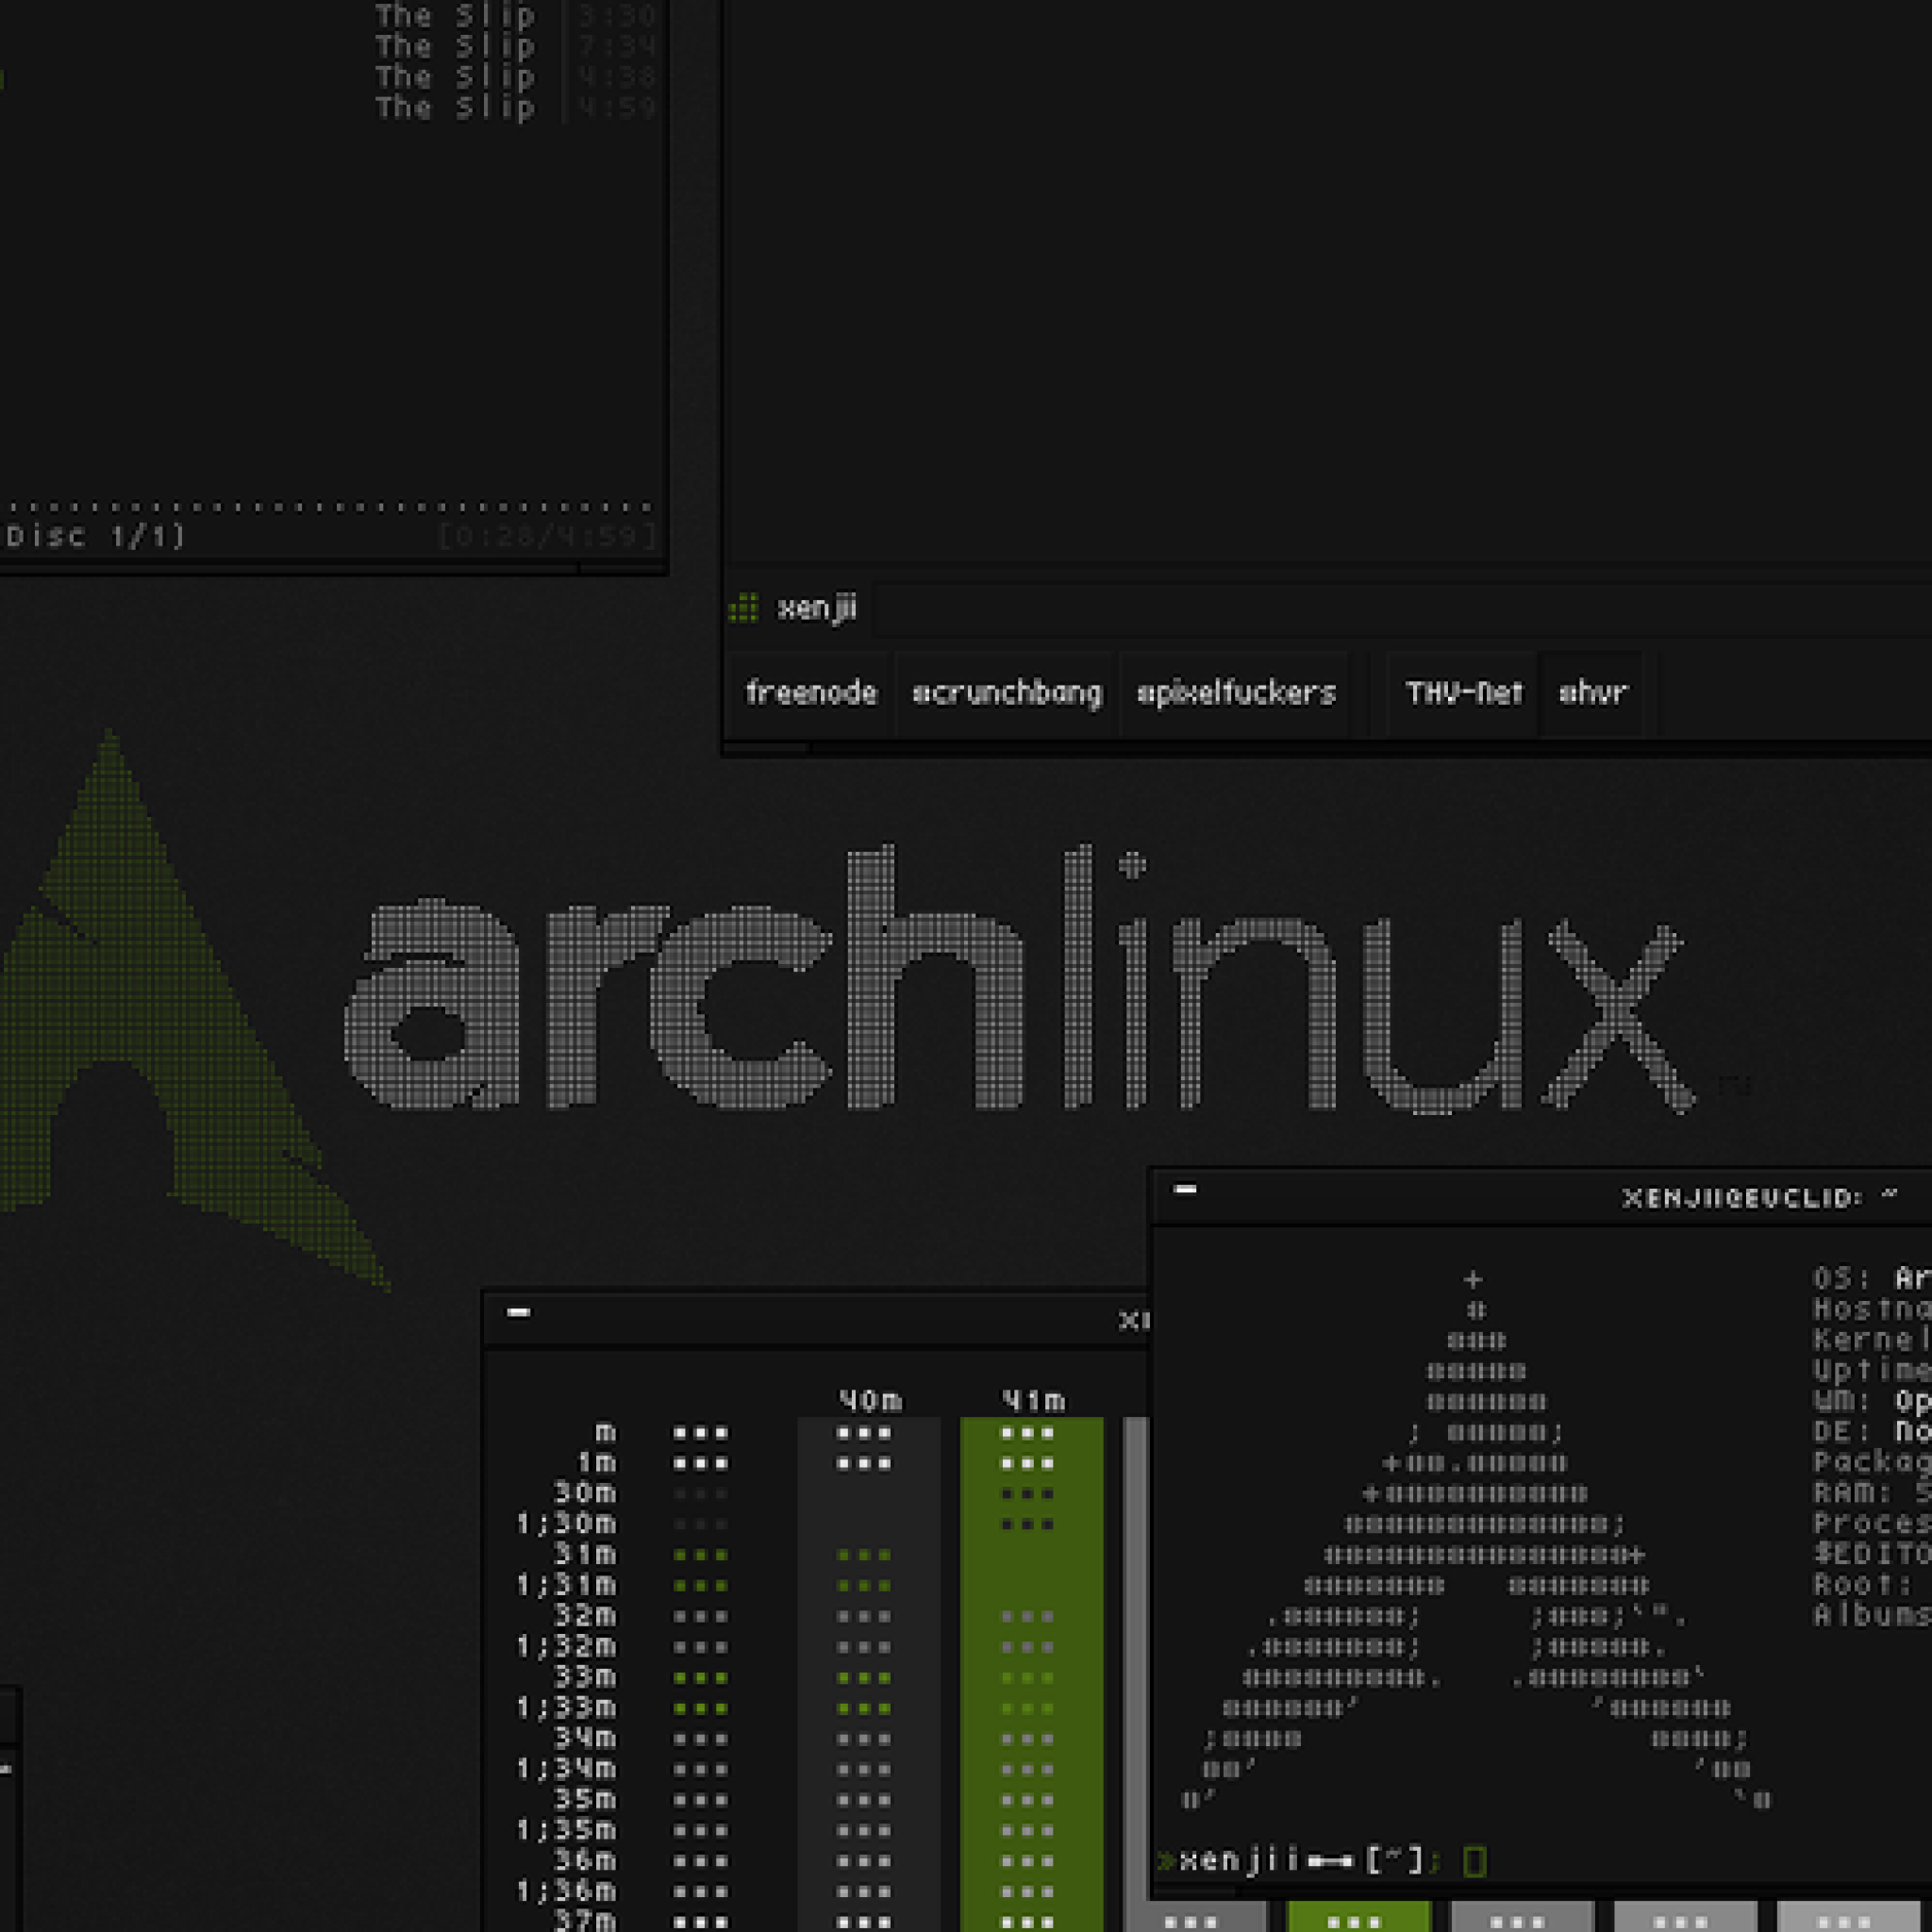Screen dimensions: 1932x1932
Task: Click the 37m row label in color table
Action: [x=586, y=1920]
